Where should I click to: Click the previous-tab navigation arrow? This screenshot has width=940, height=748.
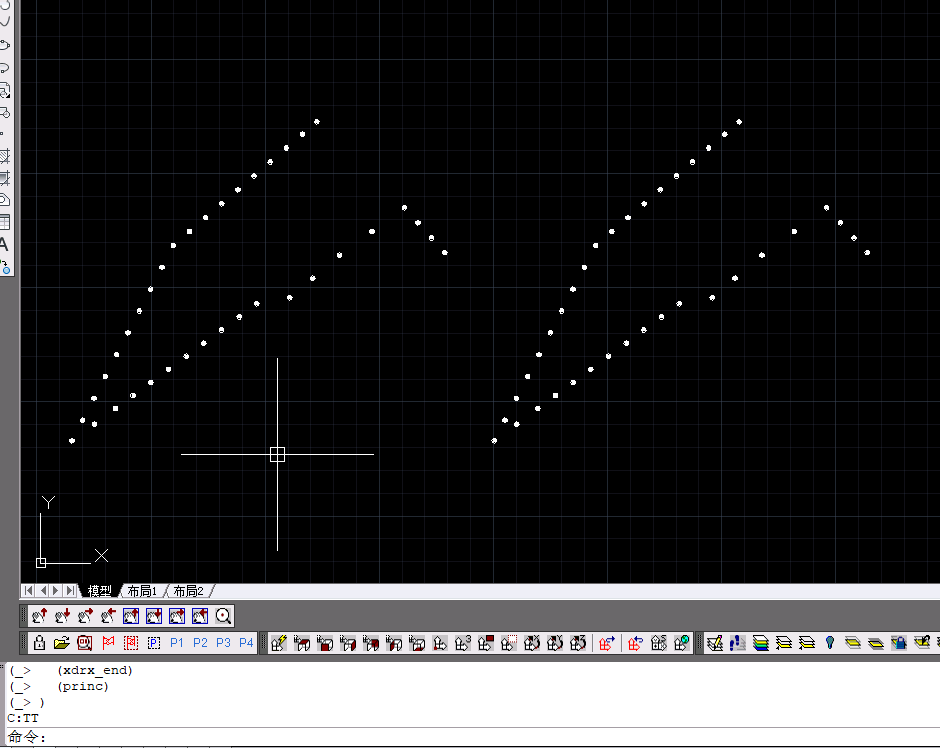[x=42, y=590]
